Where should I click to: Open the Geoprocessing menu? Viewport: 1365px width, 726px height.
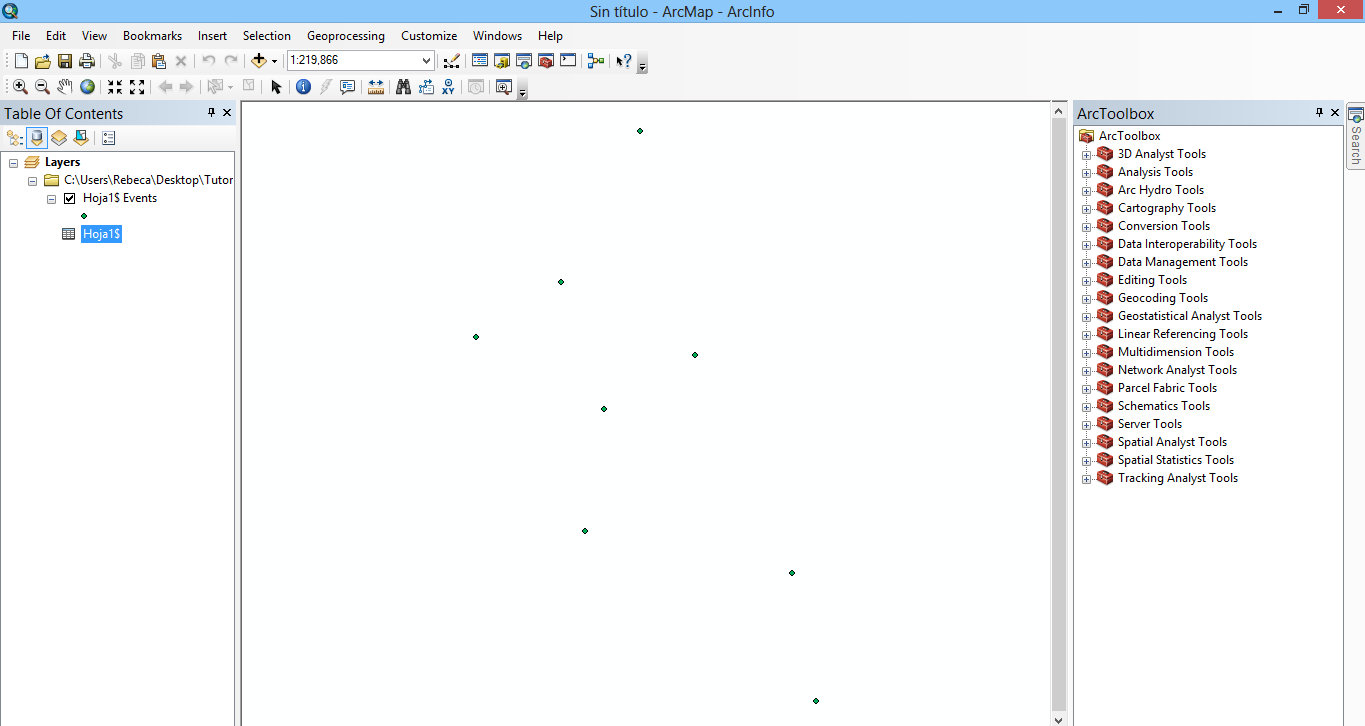click(x=345, y=36)
